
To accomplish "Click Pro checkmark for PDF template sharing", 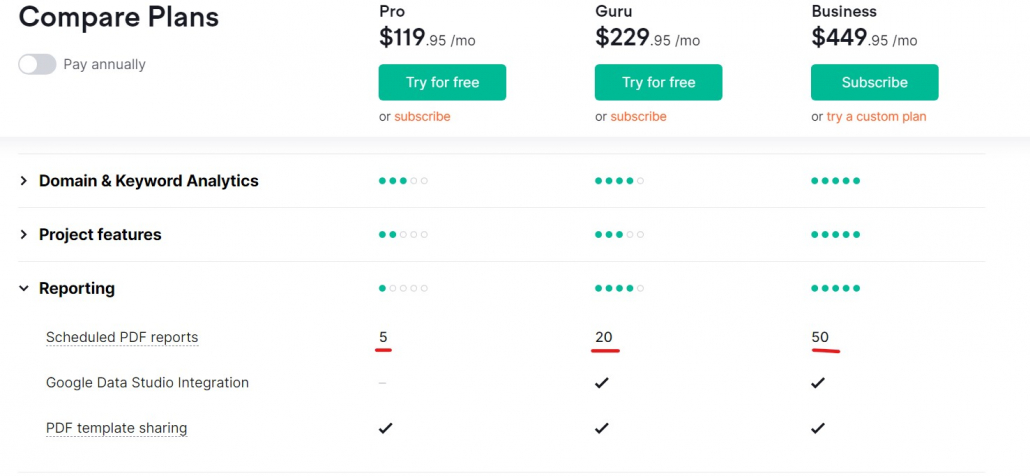I will pyautogui.click(x=386, y=428).
